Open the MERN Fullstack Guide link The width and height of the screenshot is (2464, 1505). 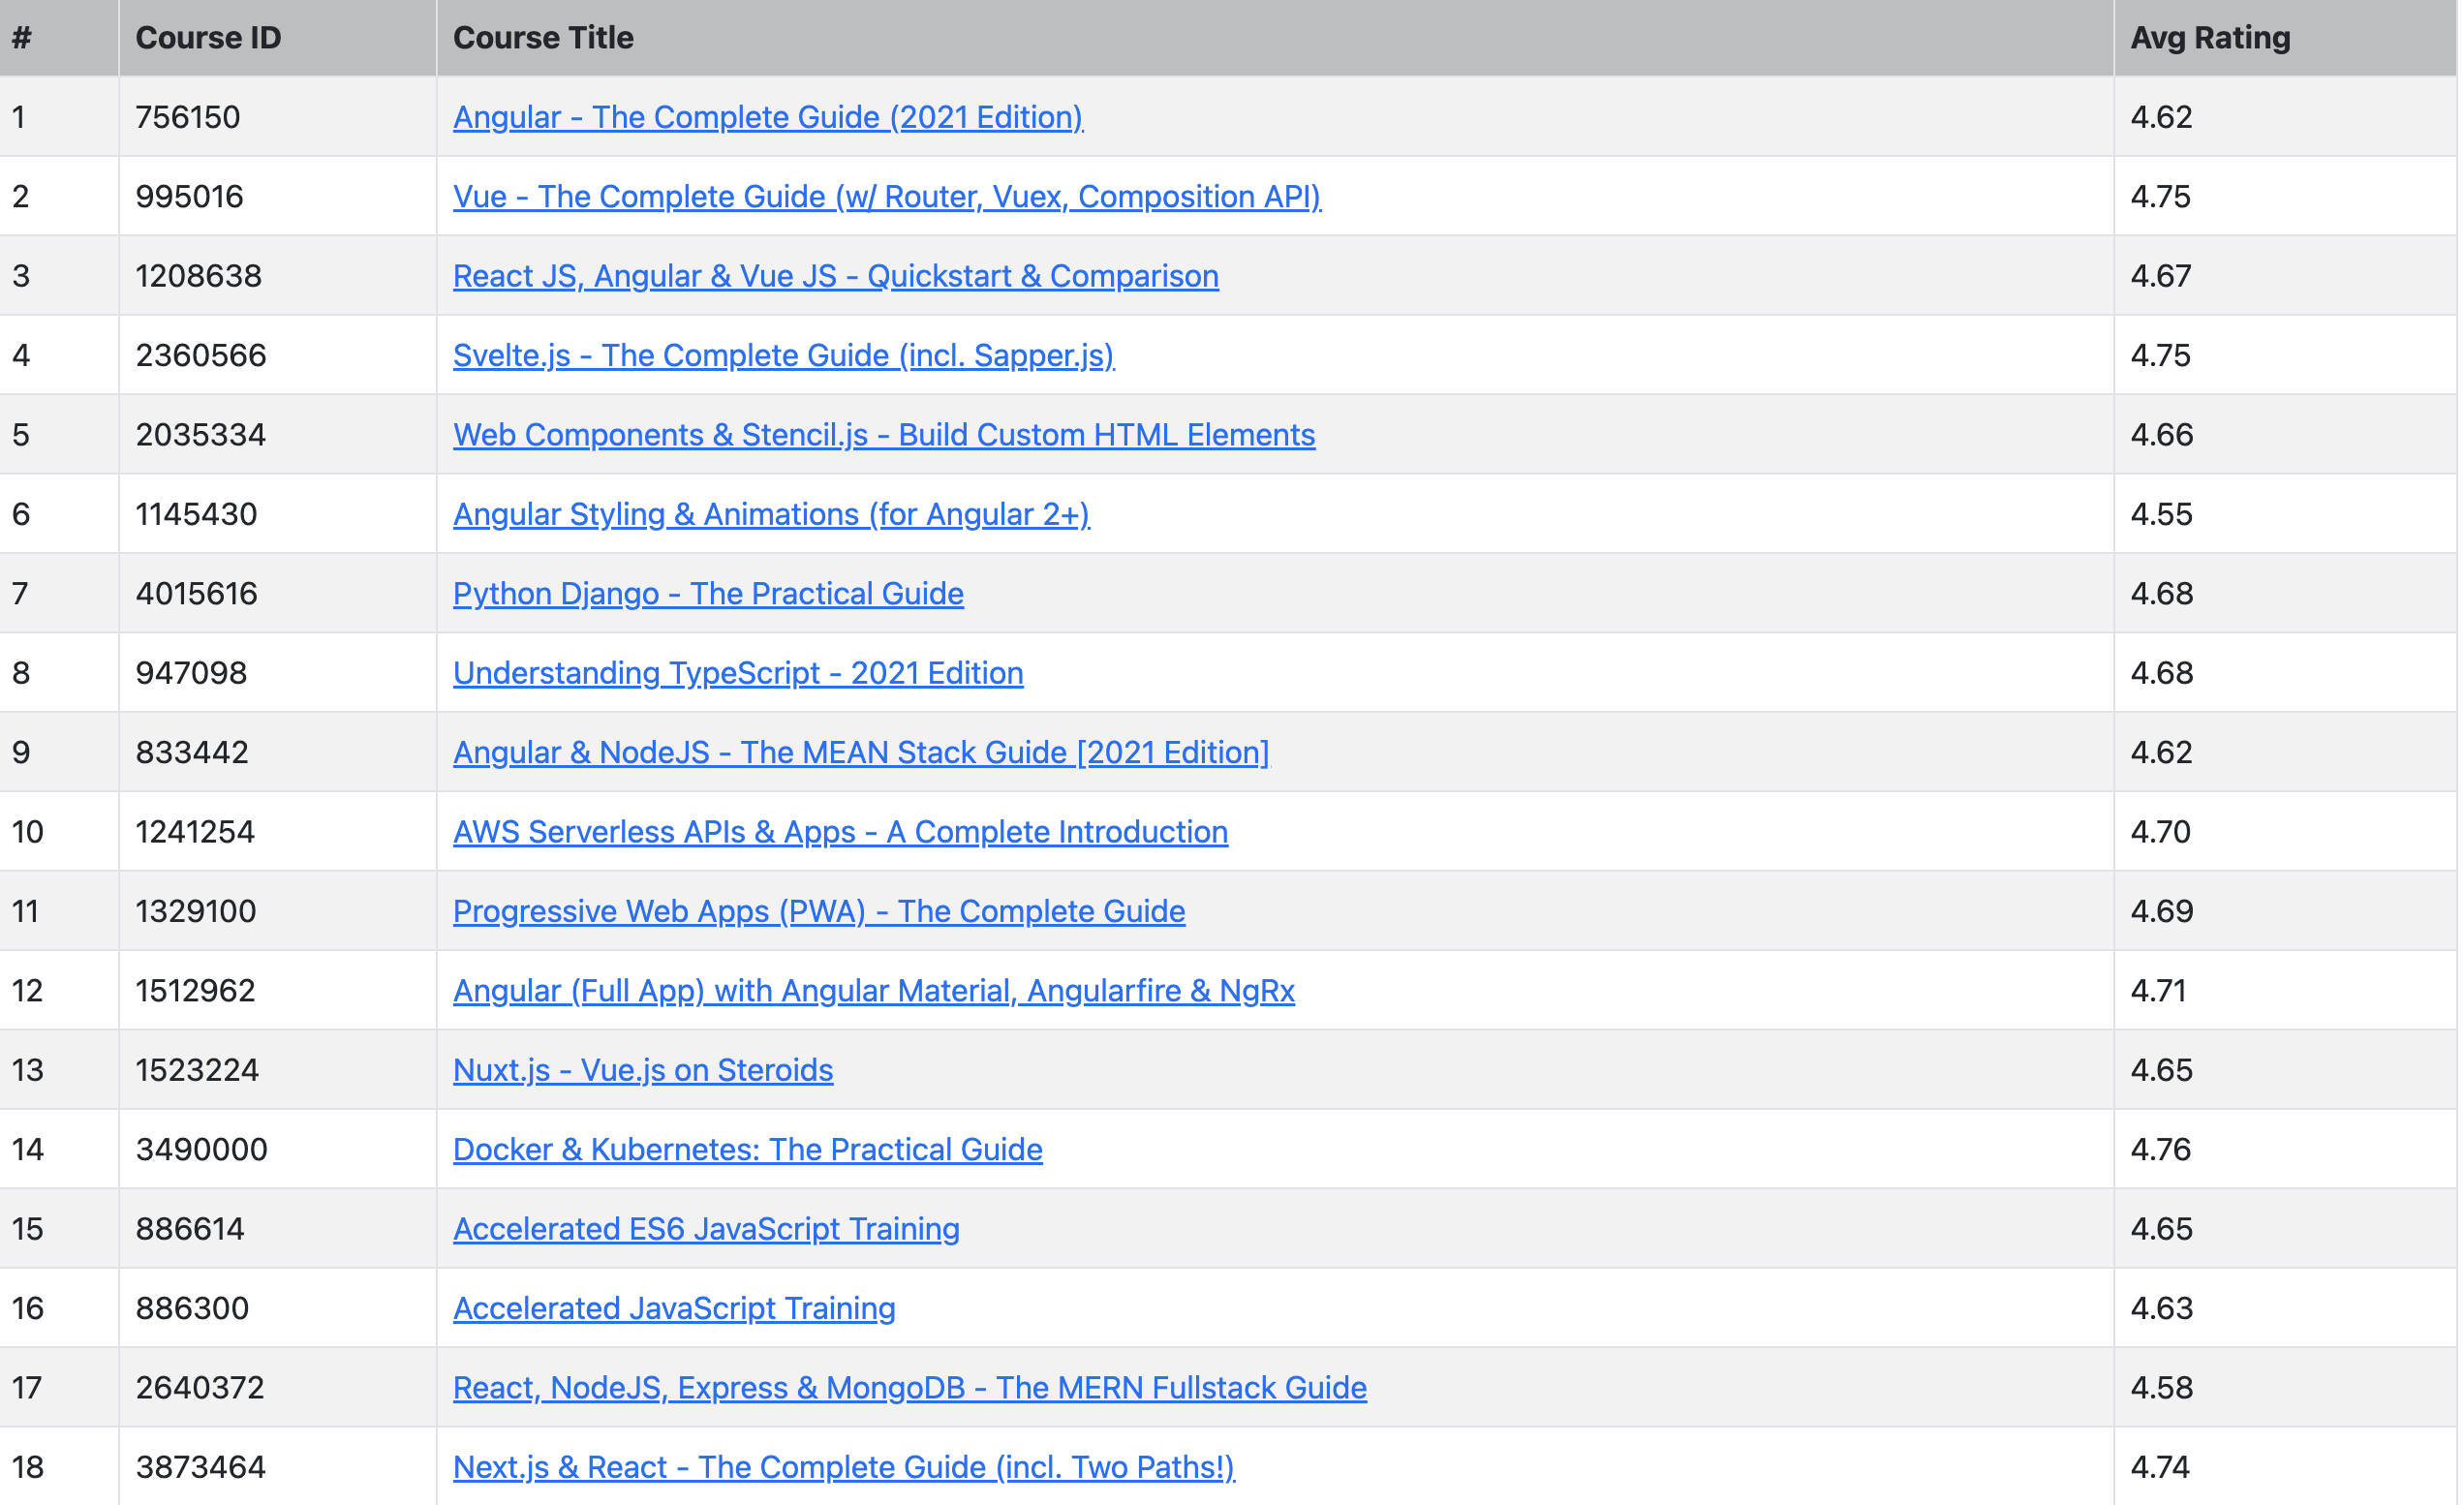909,1388
